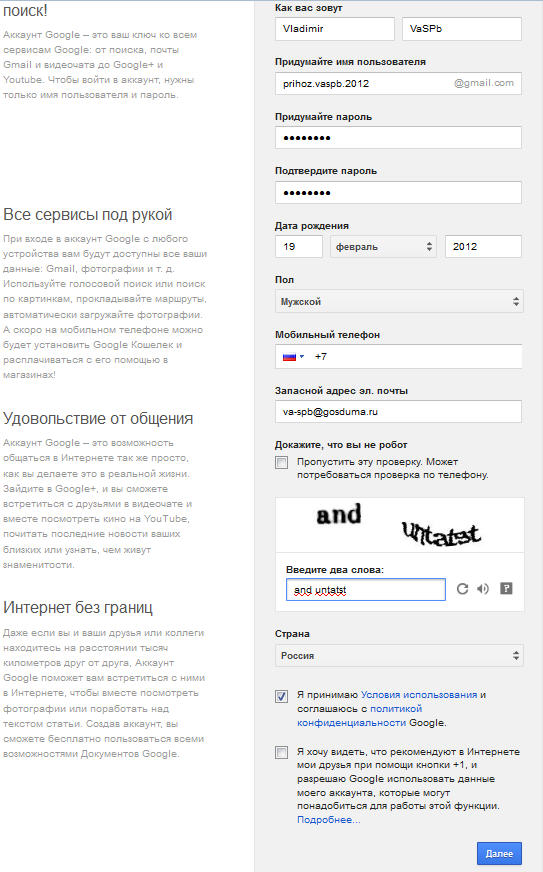Image resolution: width=543 pixels, height=872 pixels.
Task: Click the Russian flag country code selector
Action: point(293,356)
